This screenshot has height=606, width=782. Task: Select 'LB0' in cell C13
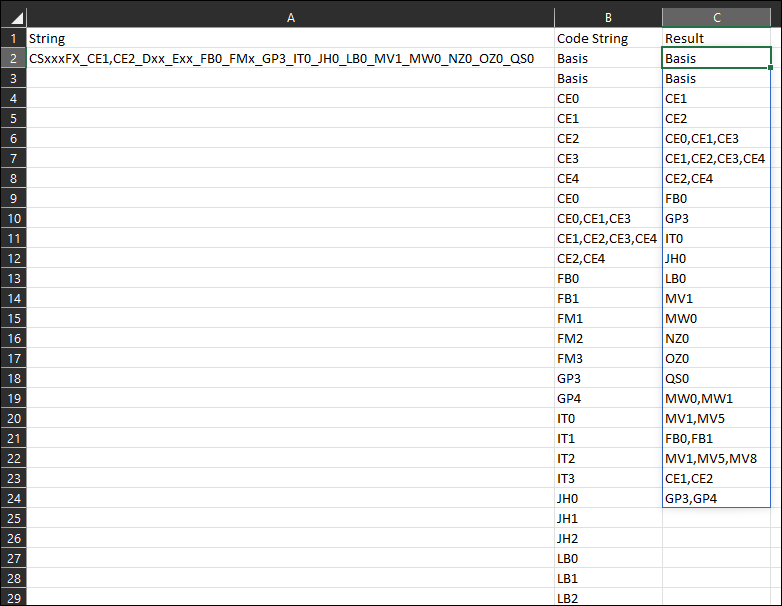(x=716, y=278)
